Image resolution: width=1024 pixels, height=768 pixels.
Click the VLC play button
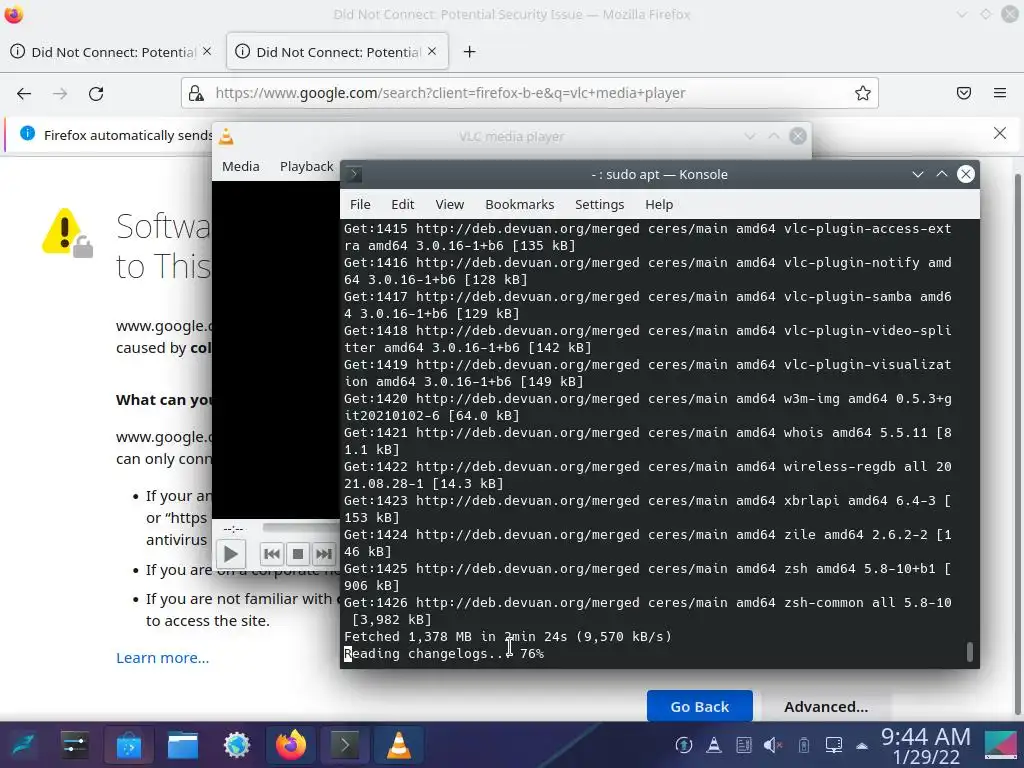pos(231,554)
